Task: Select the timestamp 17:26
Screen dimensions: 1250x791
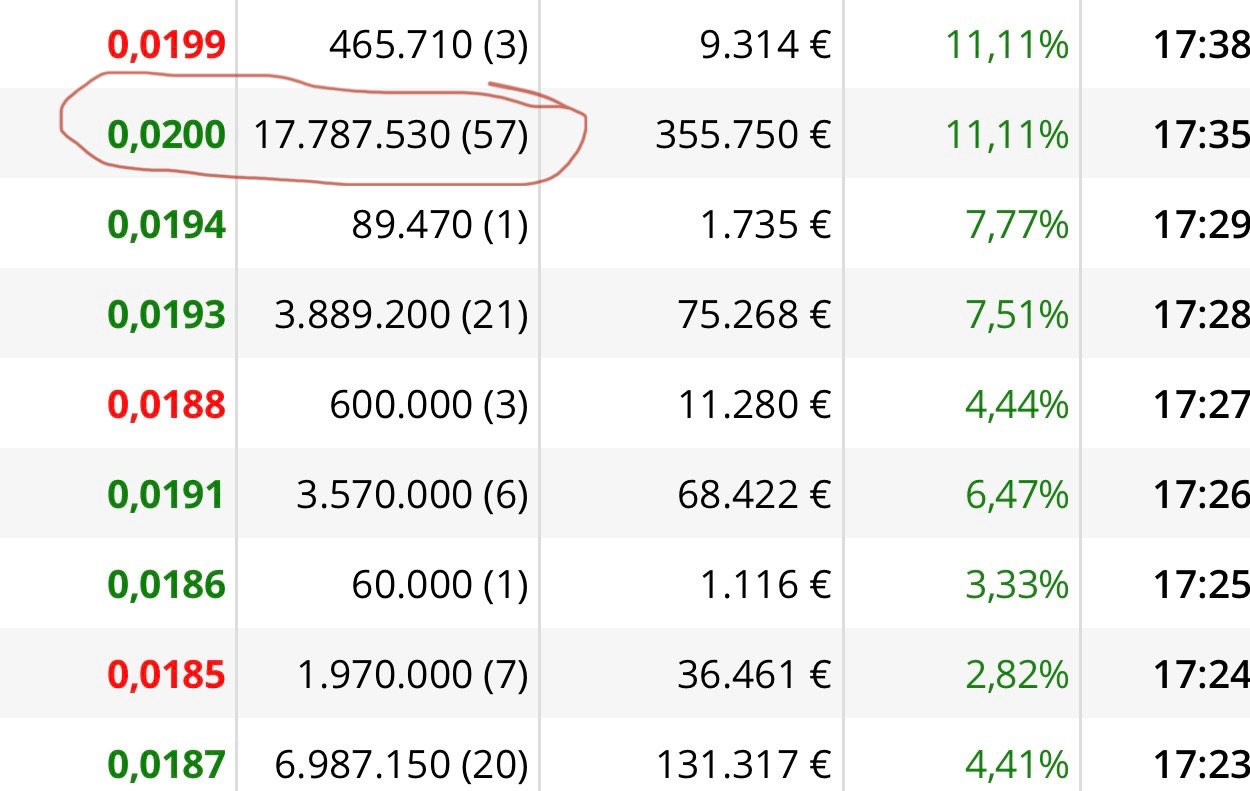Action: coord(1201,495)
